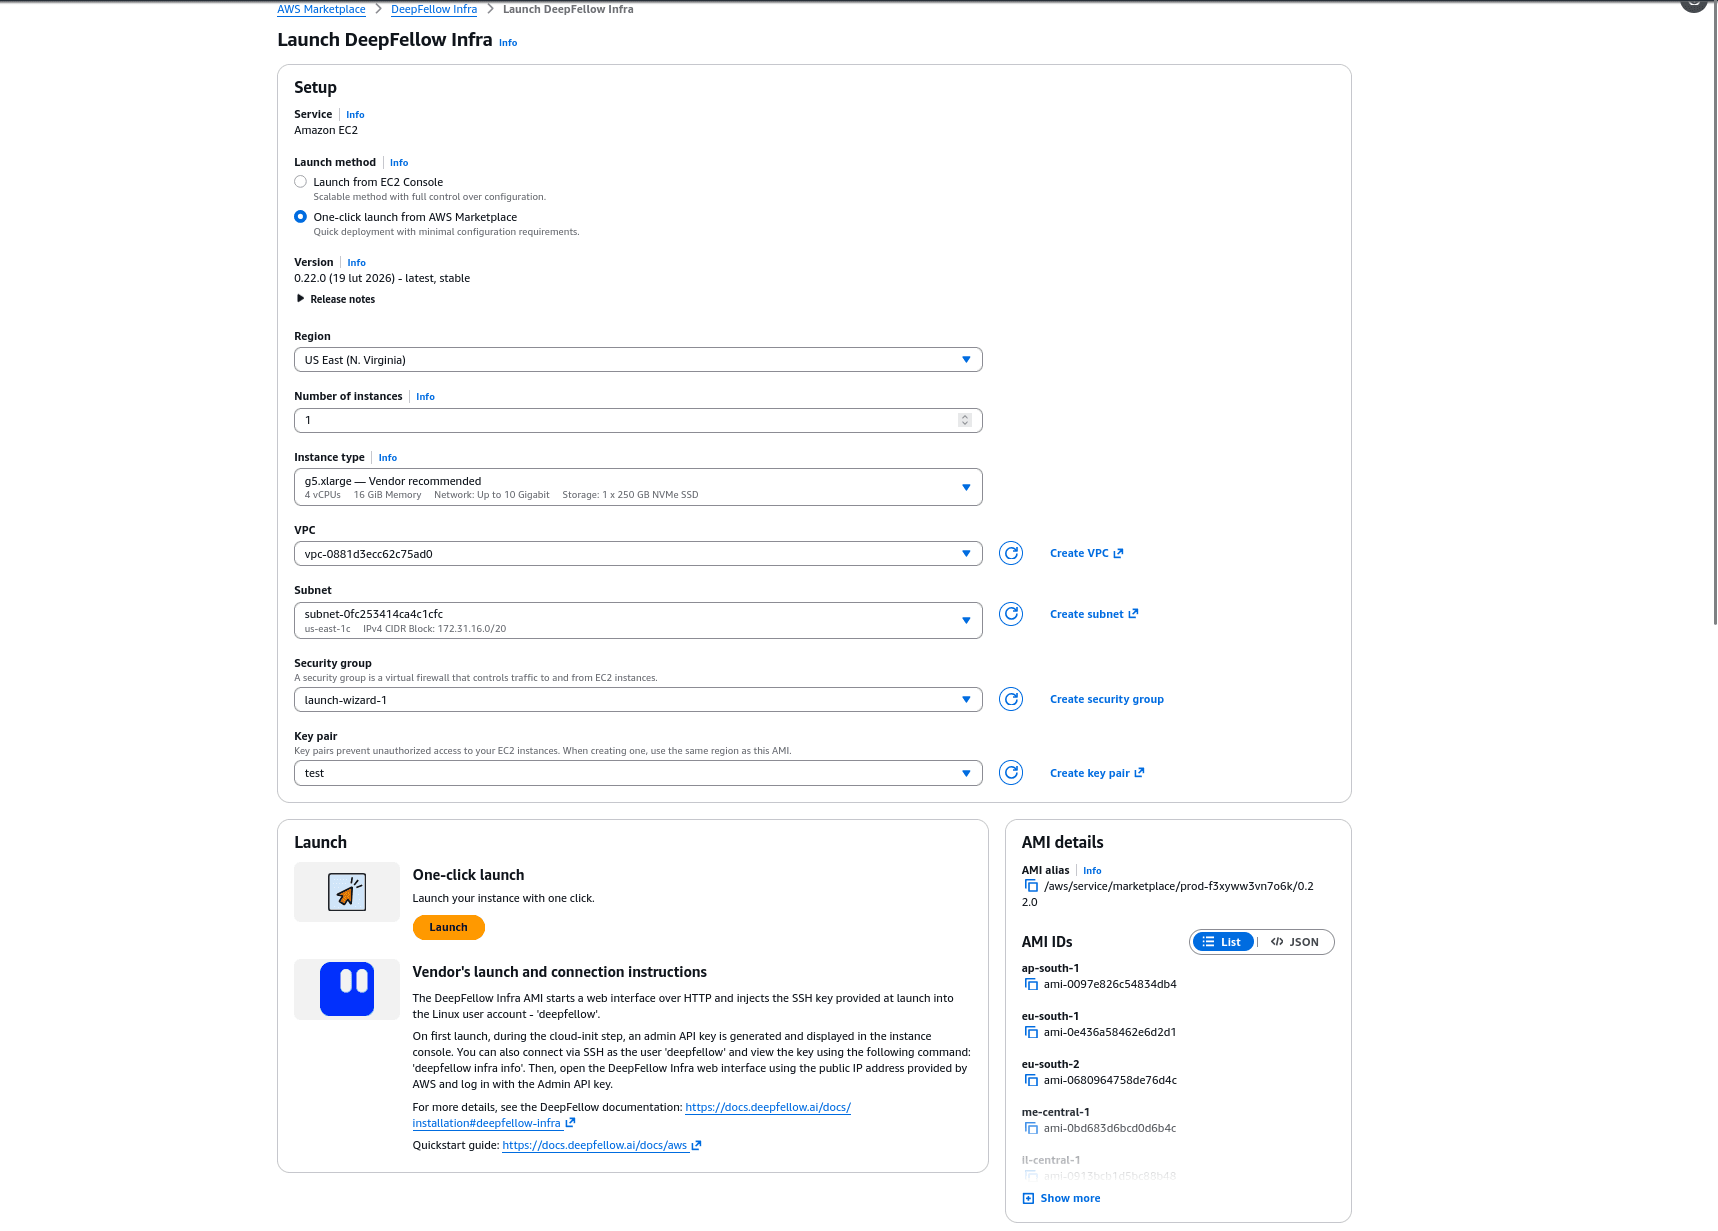
Task: Expand the Release notes section
Action: pos(340,298)
